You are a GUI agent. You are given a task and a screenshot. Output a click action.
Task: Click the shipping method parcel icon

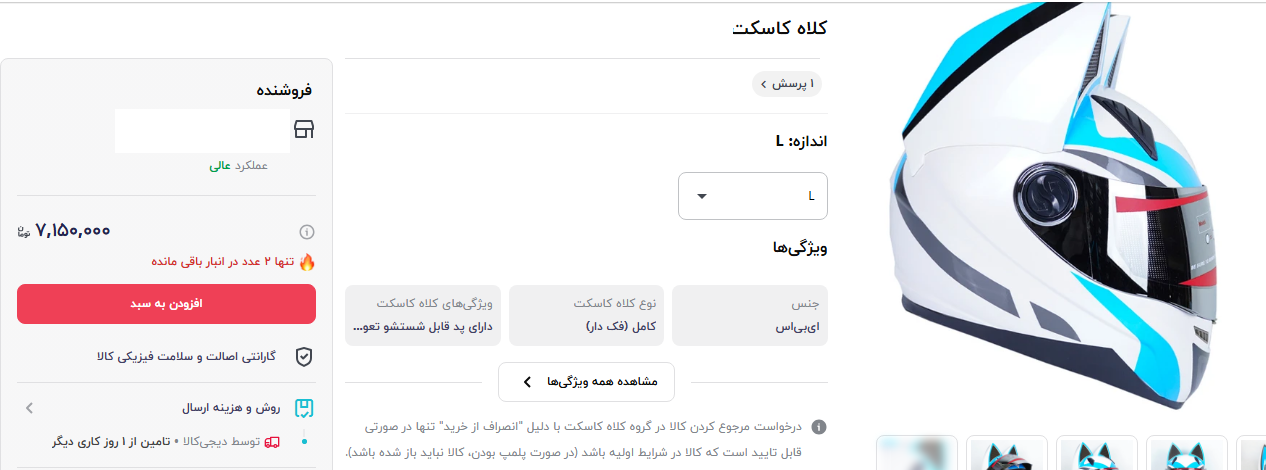click(x=304, y=408)
